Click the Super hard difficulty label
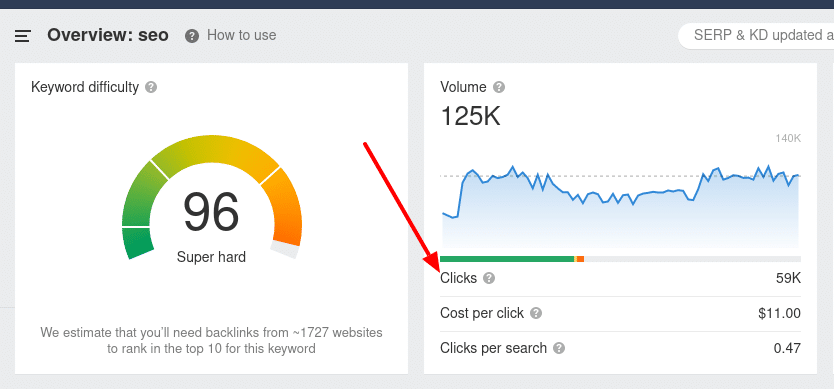834x389 pixels. point(211,258)
